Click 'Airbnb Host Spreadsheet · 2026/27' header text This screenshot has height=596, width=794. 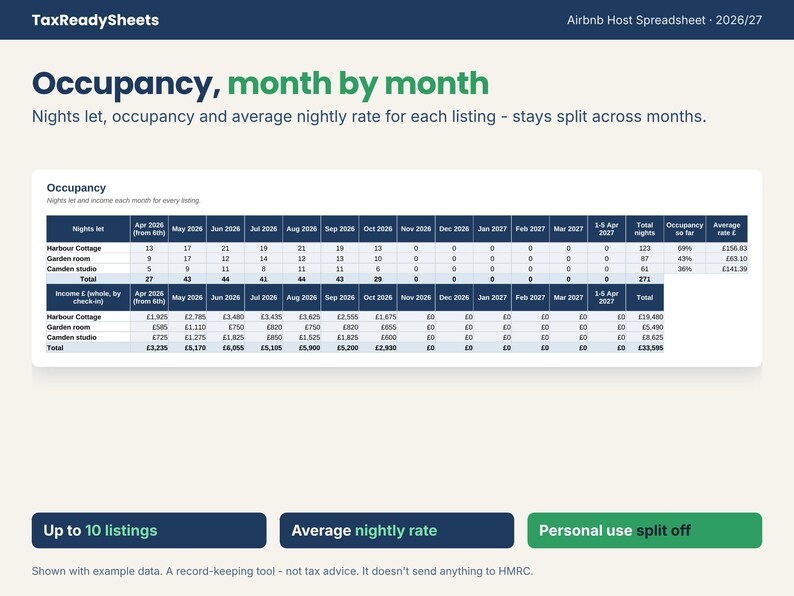tap(664, 20)
